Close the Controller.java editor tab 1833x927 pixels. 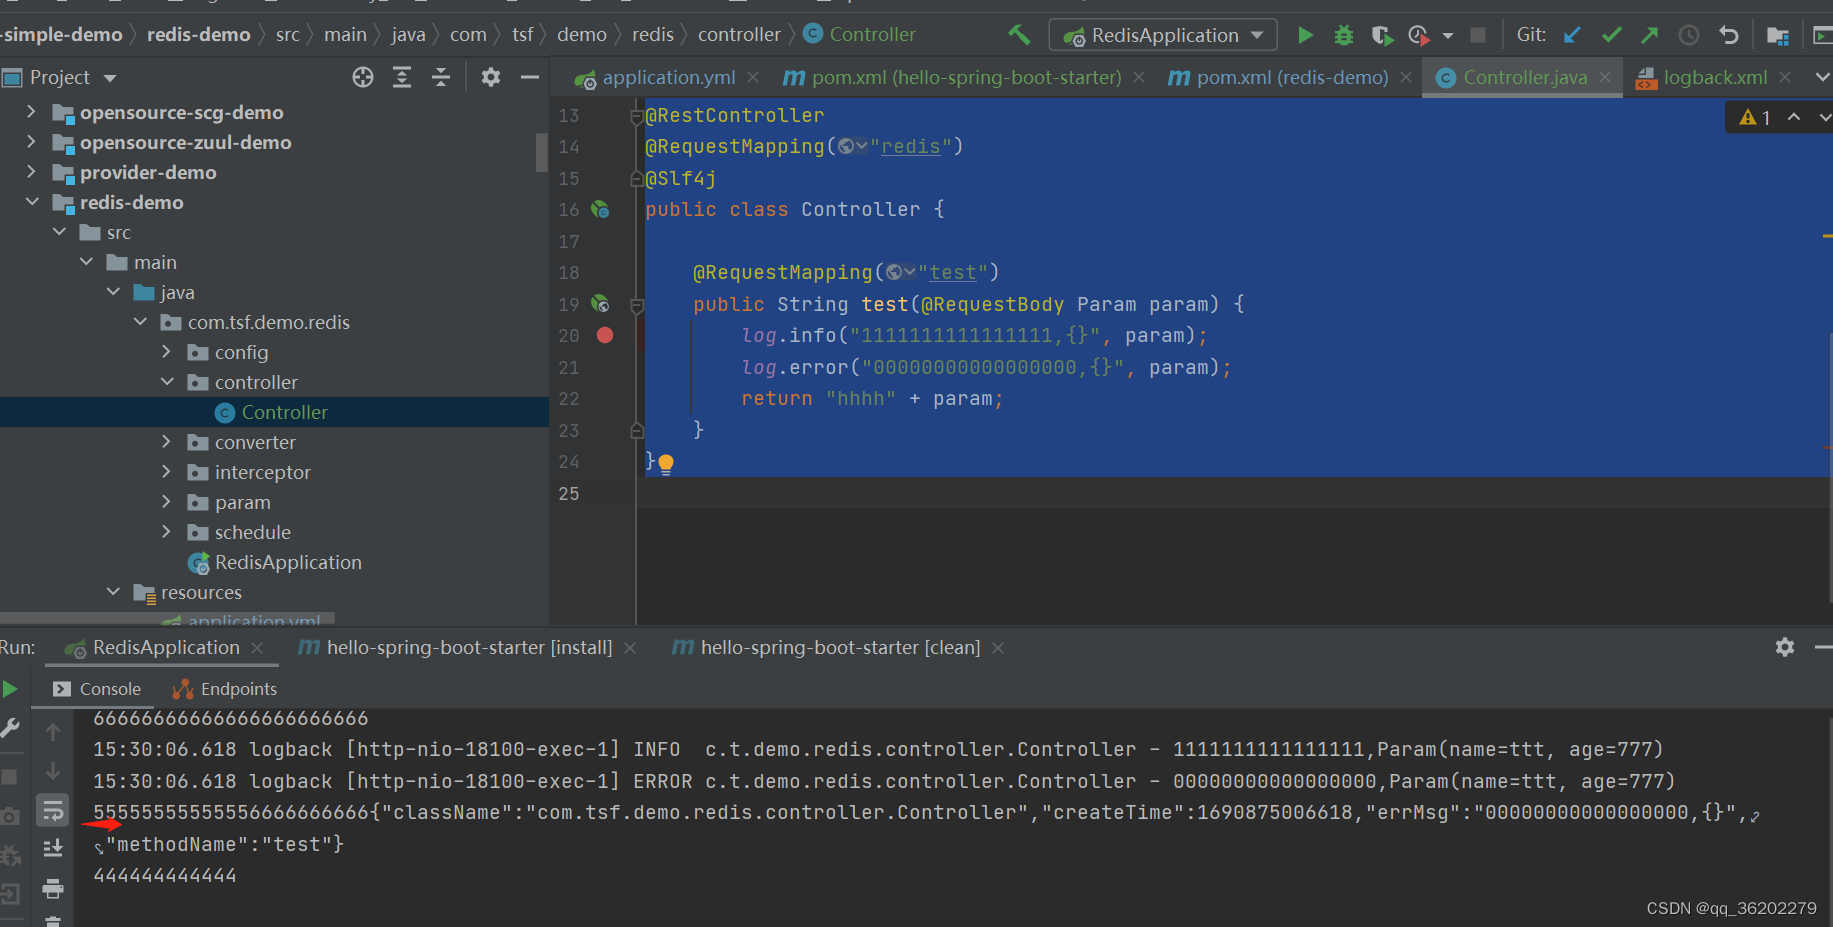(1606, 77)
